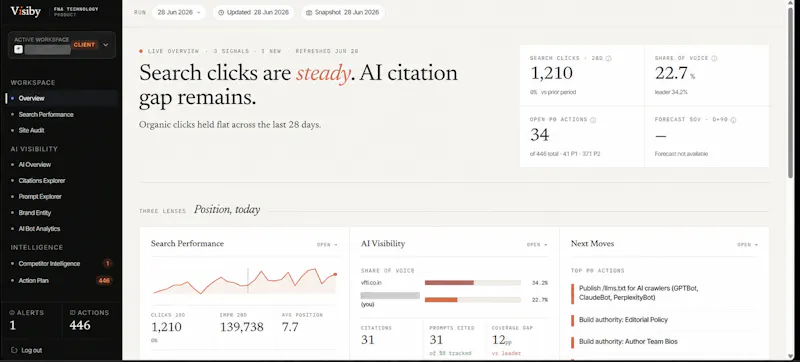Click the page vertical scrollbar
Image resolution: width=800 pixels, height=362 pixels.
790,92
